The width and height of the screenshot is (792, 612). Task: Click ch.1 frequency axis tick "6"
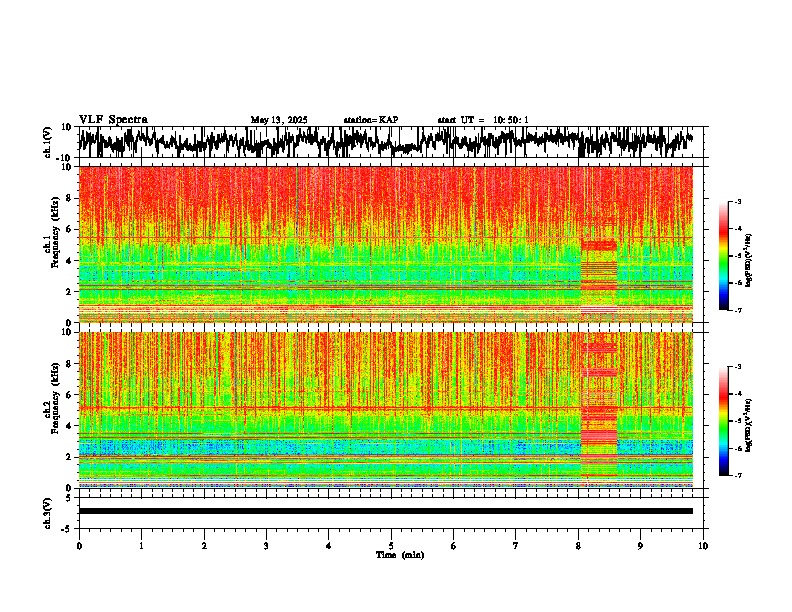tap(69, 229)
